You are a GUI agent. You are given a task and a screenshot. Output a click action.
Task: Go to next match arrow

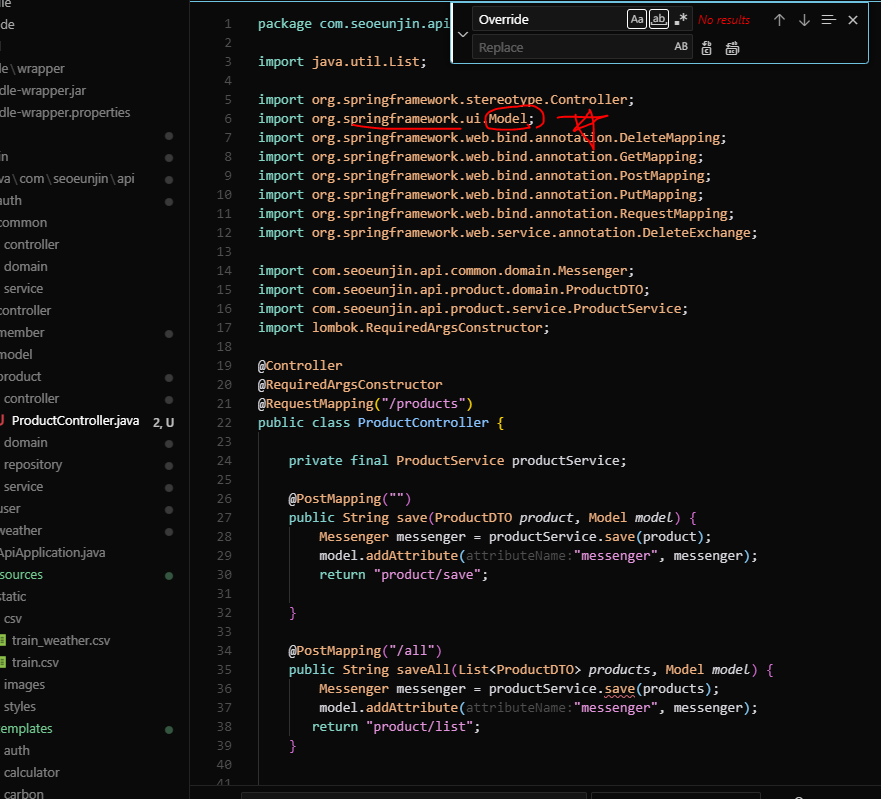tap(804, 20)
